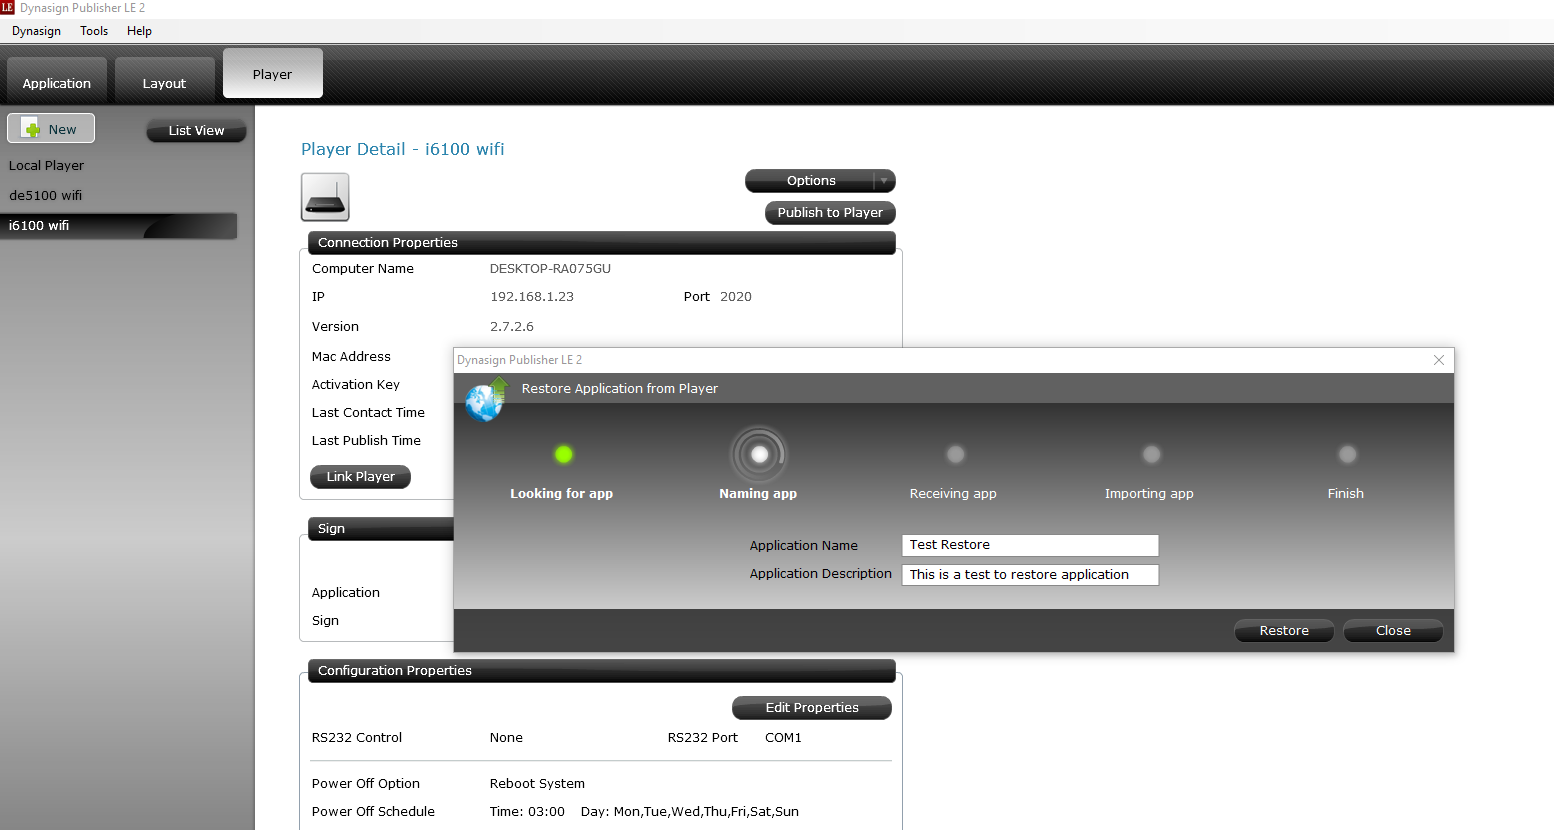Open the Dynasign menu

37,31
